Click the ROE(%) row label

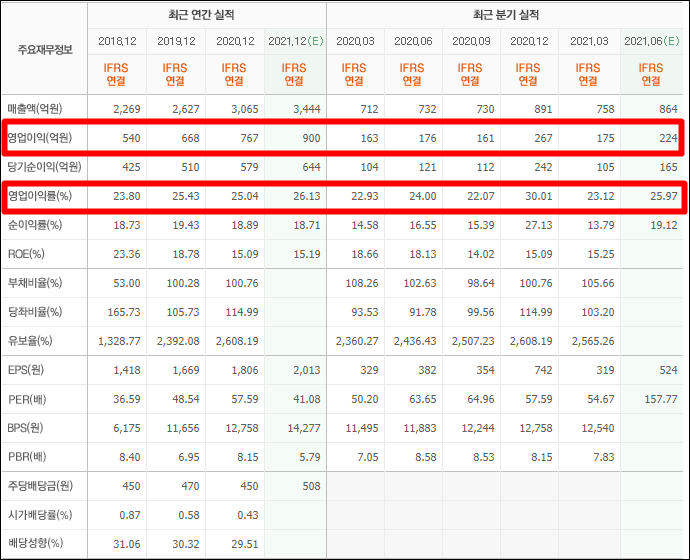pyautogui.click(x=26, y=254)
